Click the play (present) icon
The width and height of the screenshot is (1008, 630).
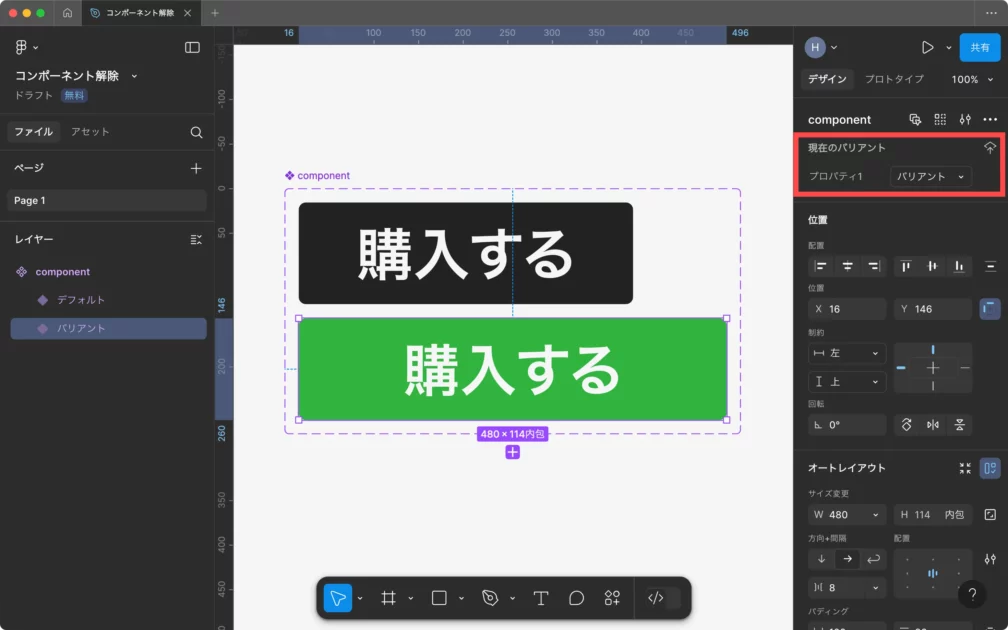927,47
